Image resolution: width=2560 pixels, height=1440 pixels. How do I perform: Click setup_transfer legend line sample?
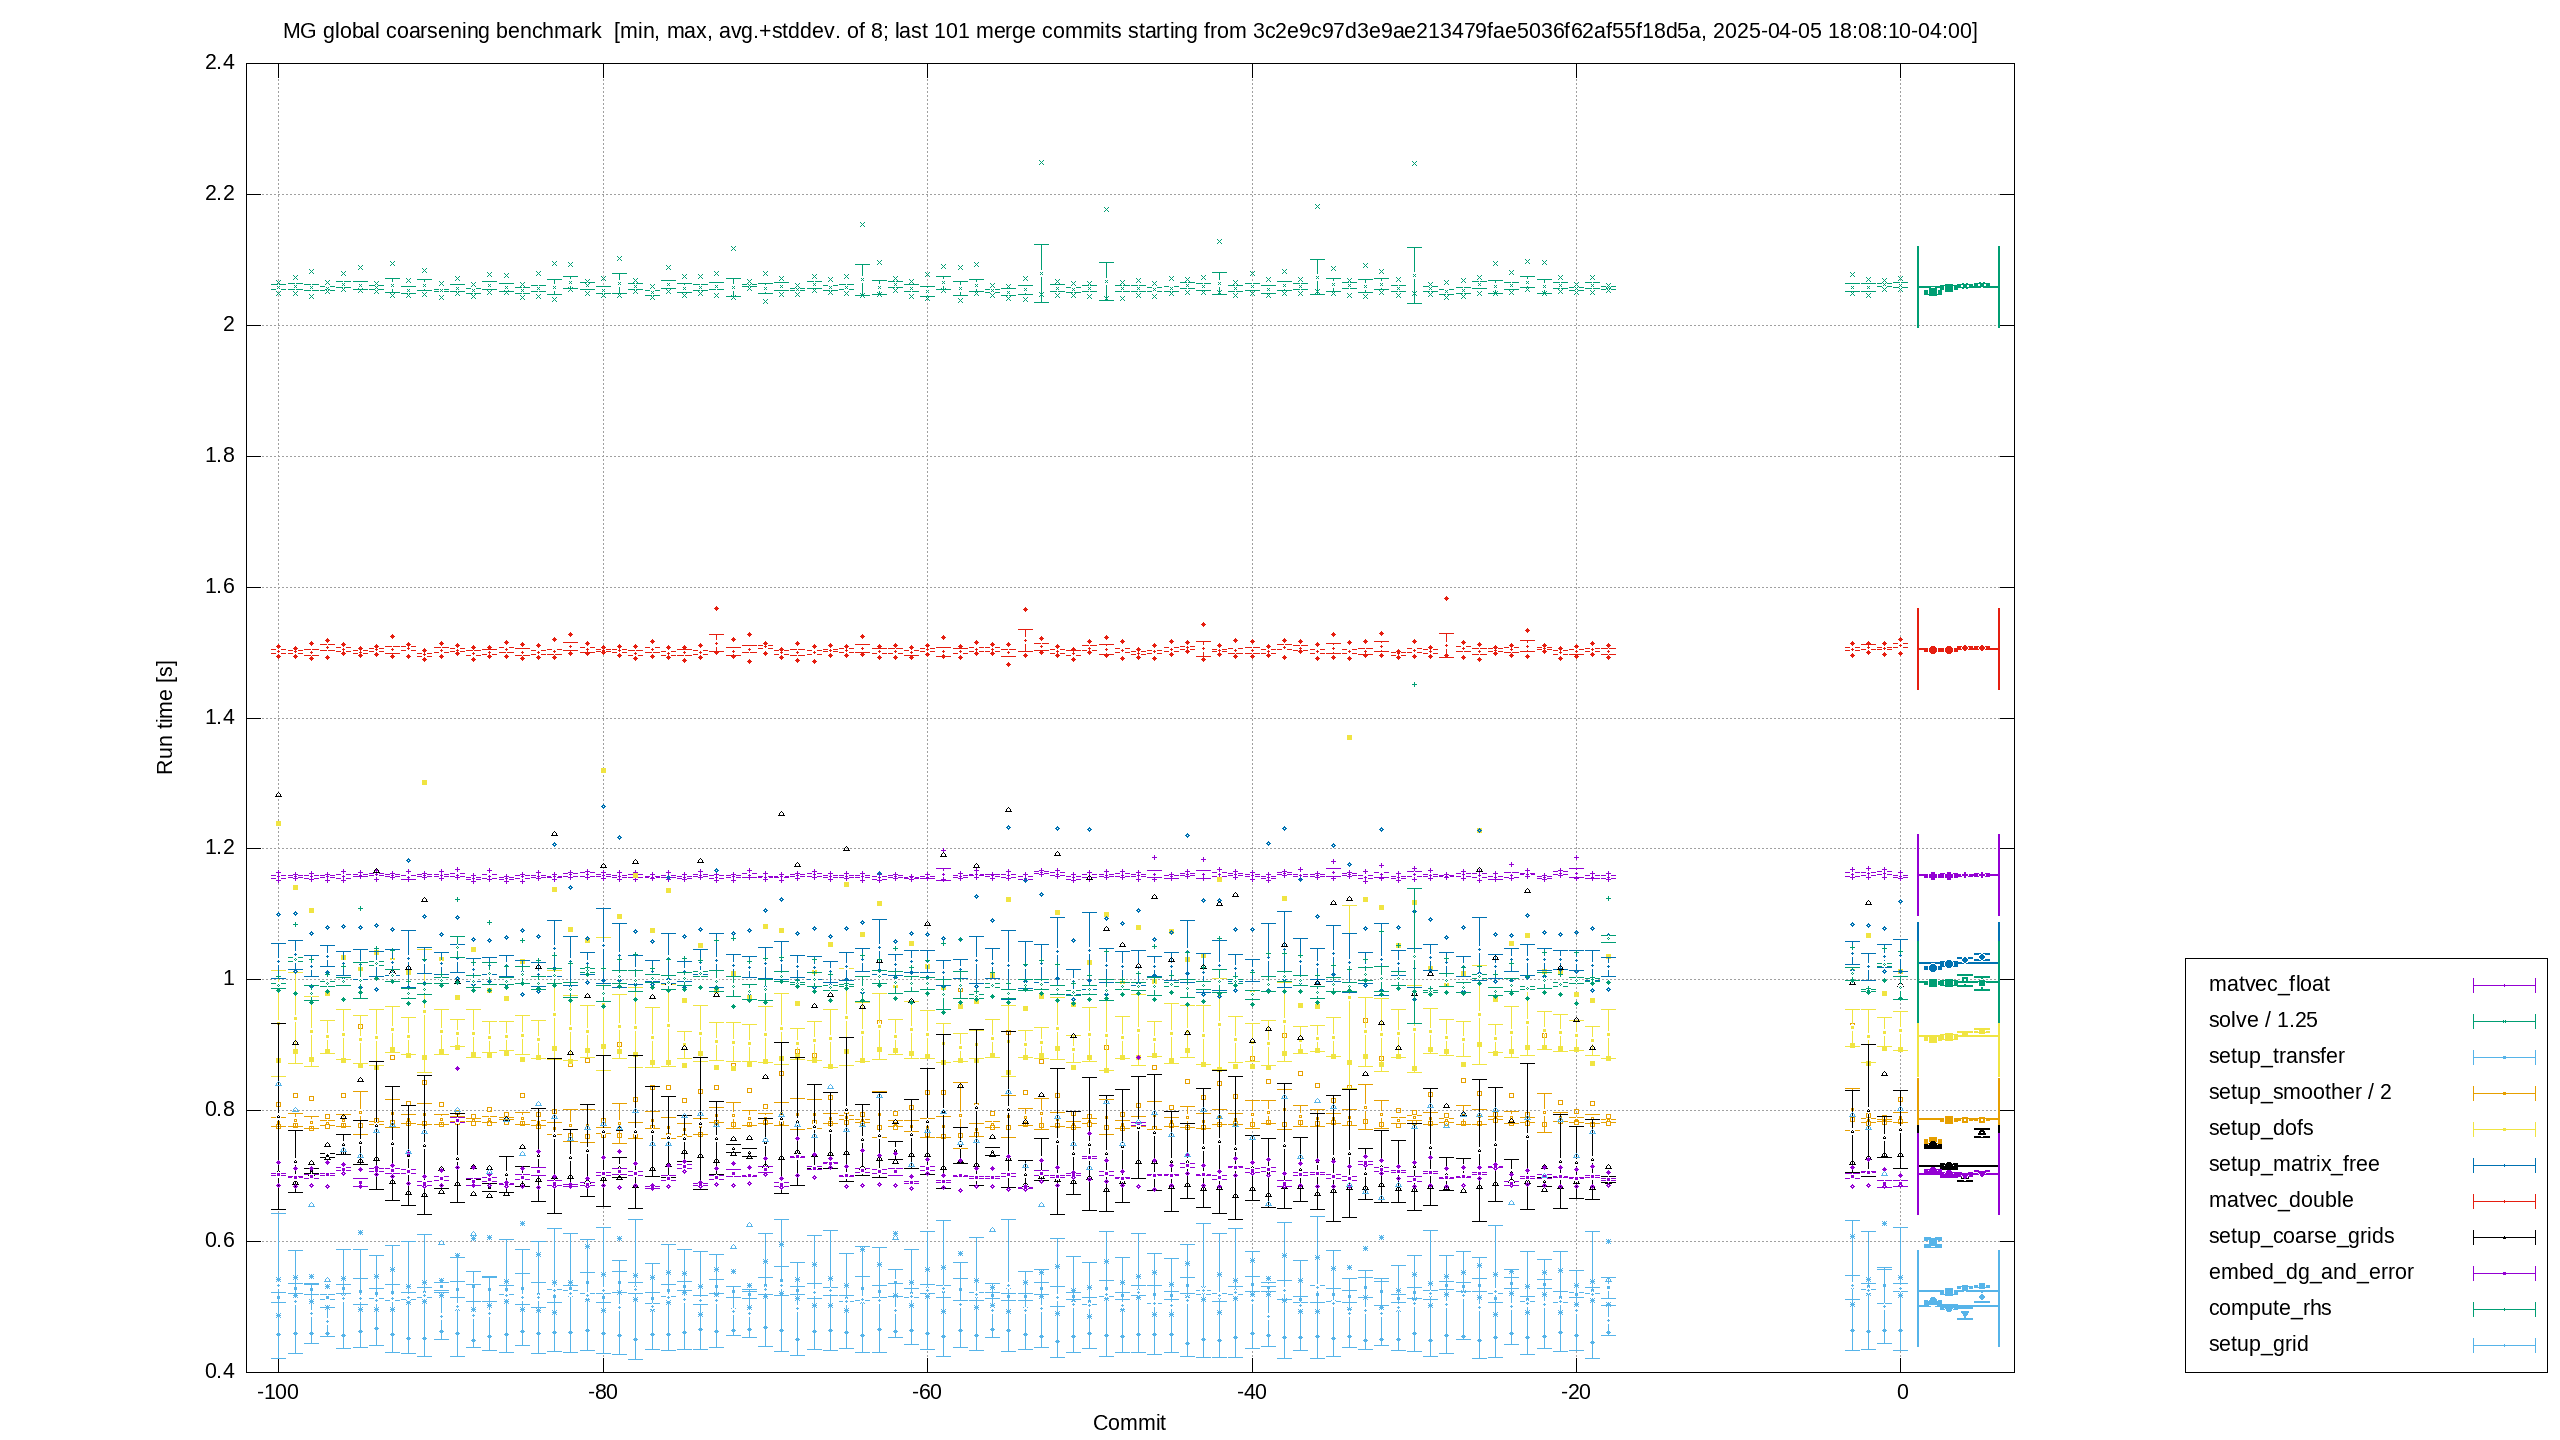[x=2504, y=1057]
